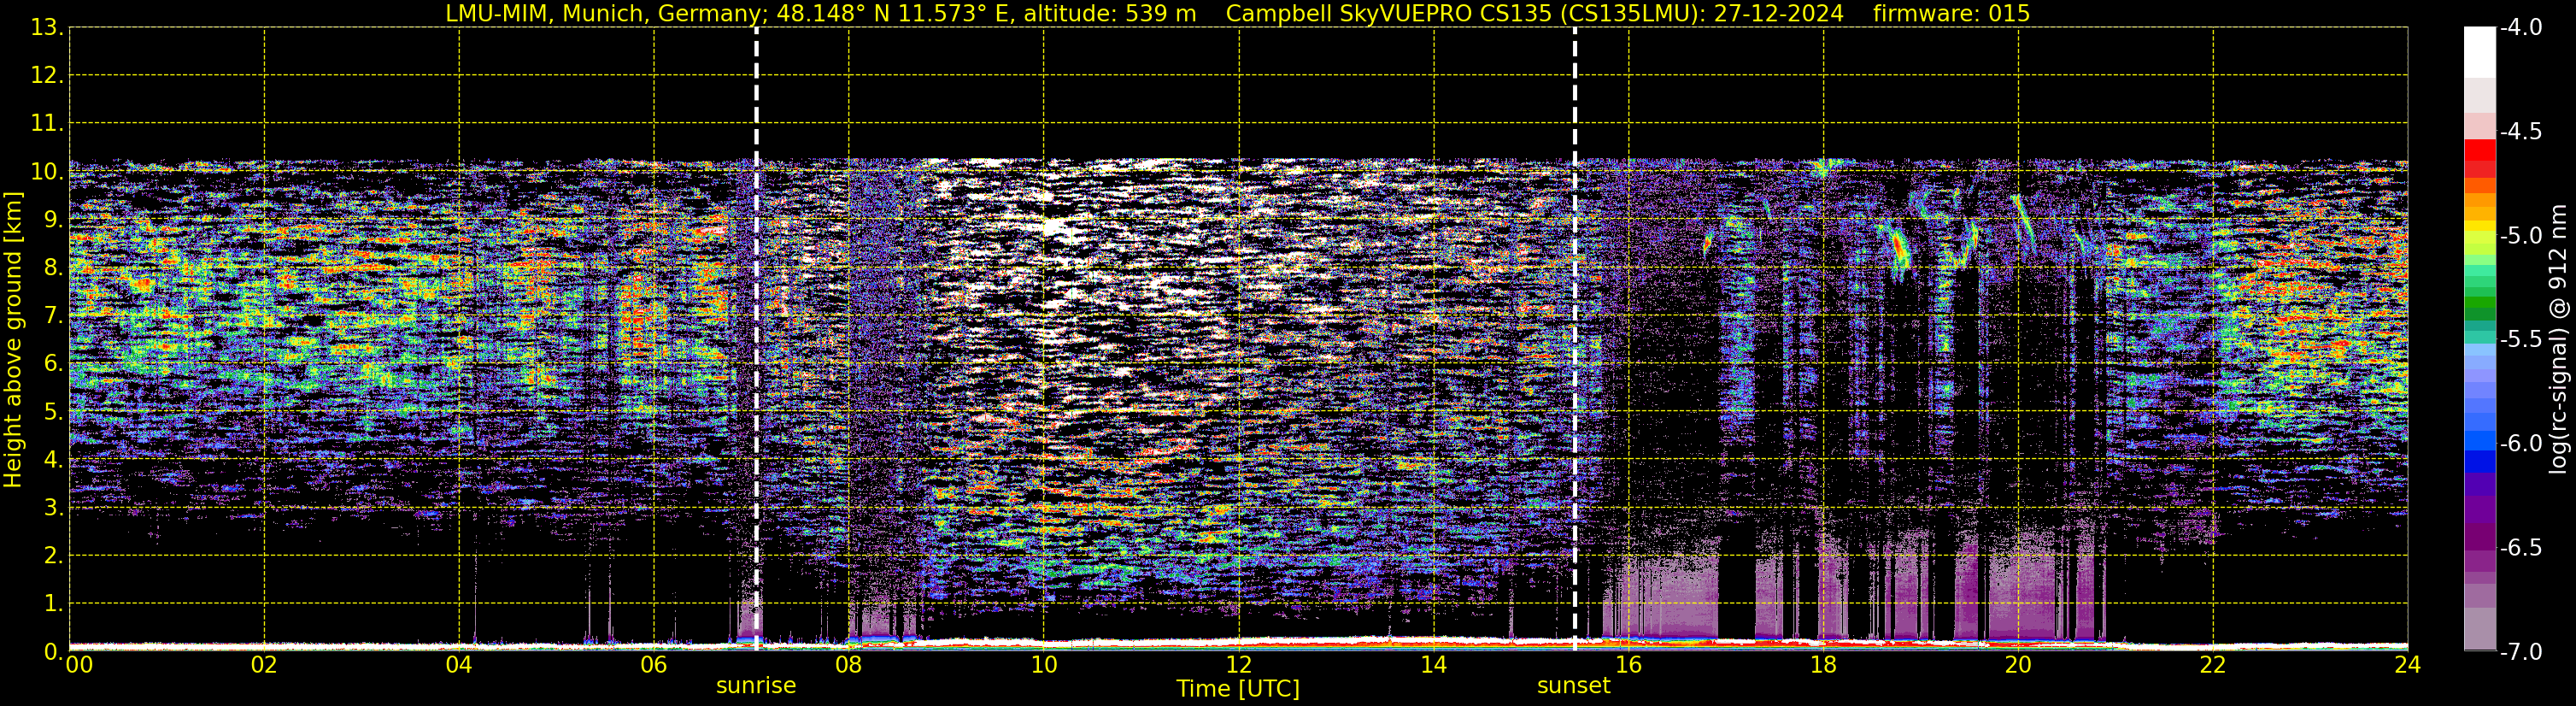Viewport: 2576px width, 706px height.
Task: Click the '-6.5' colorbar value
Action: coord(2521,548)
